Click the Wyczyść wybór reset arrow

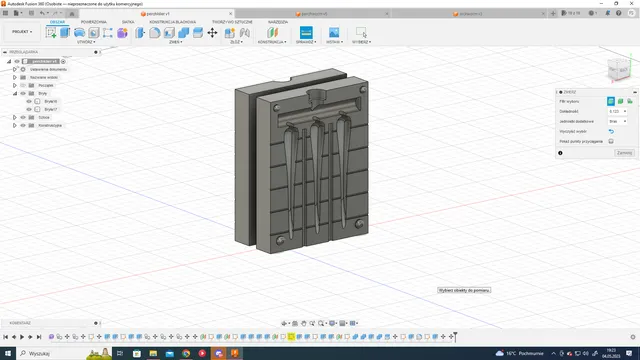(x=611, y=131)
